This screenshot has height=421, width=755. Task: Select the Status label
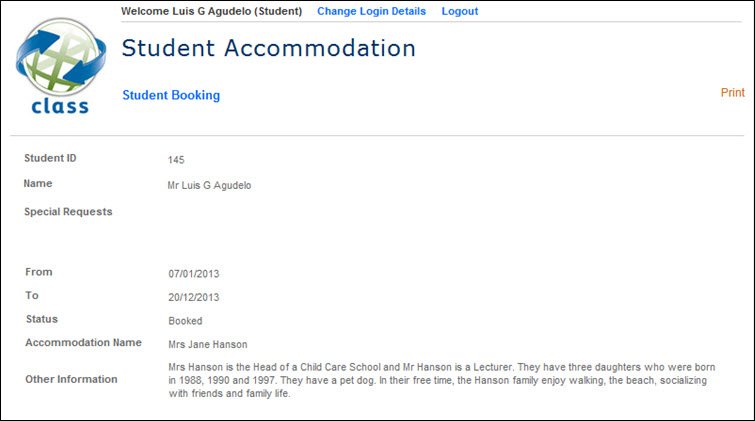point(42,319)
